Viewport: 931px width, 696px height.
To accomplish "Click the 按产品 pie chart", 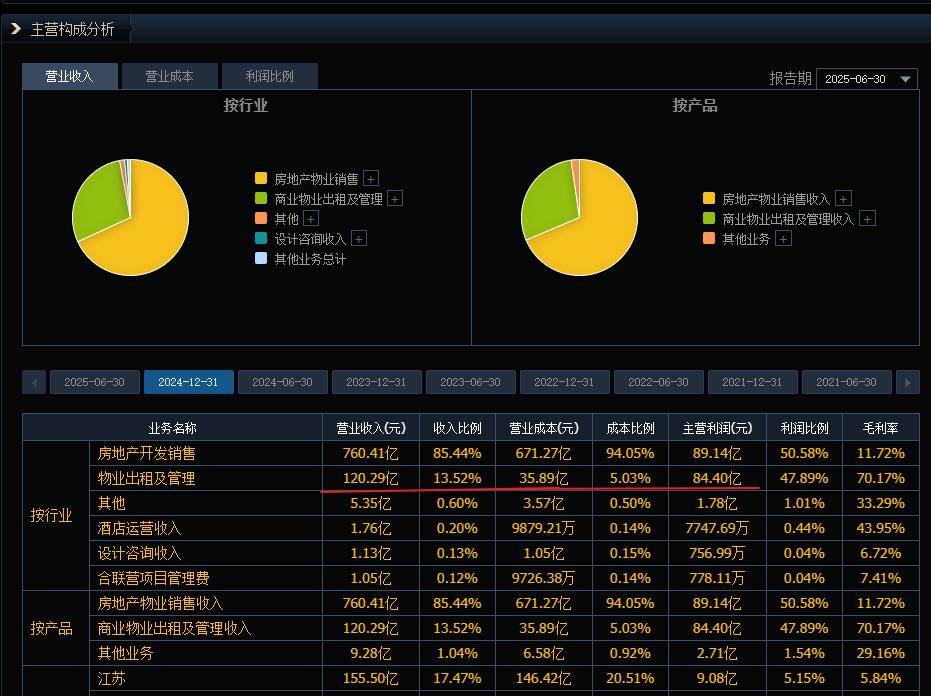I will point(580,217).
